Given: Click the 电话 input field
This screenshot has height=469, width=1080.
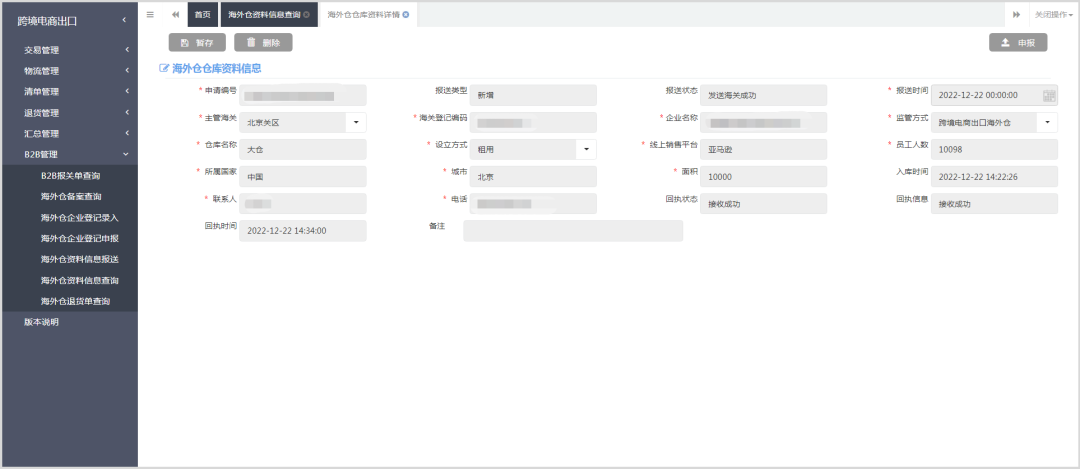Looking at the screenshot, I should (532, 204).
